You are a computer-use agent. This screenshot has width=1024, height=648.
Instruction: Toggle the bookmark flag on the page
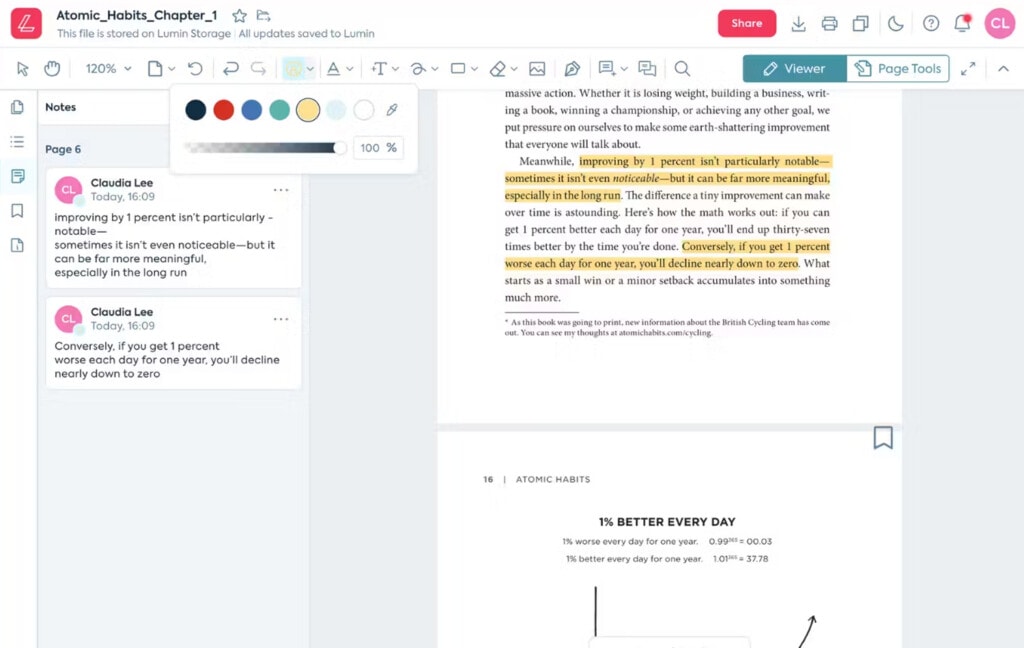point(882,437)
